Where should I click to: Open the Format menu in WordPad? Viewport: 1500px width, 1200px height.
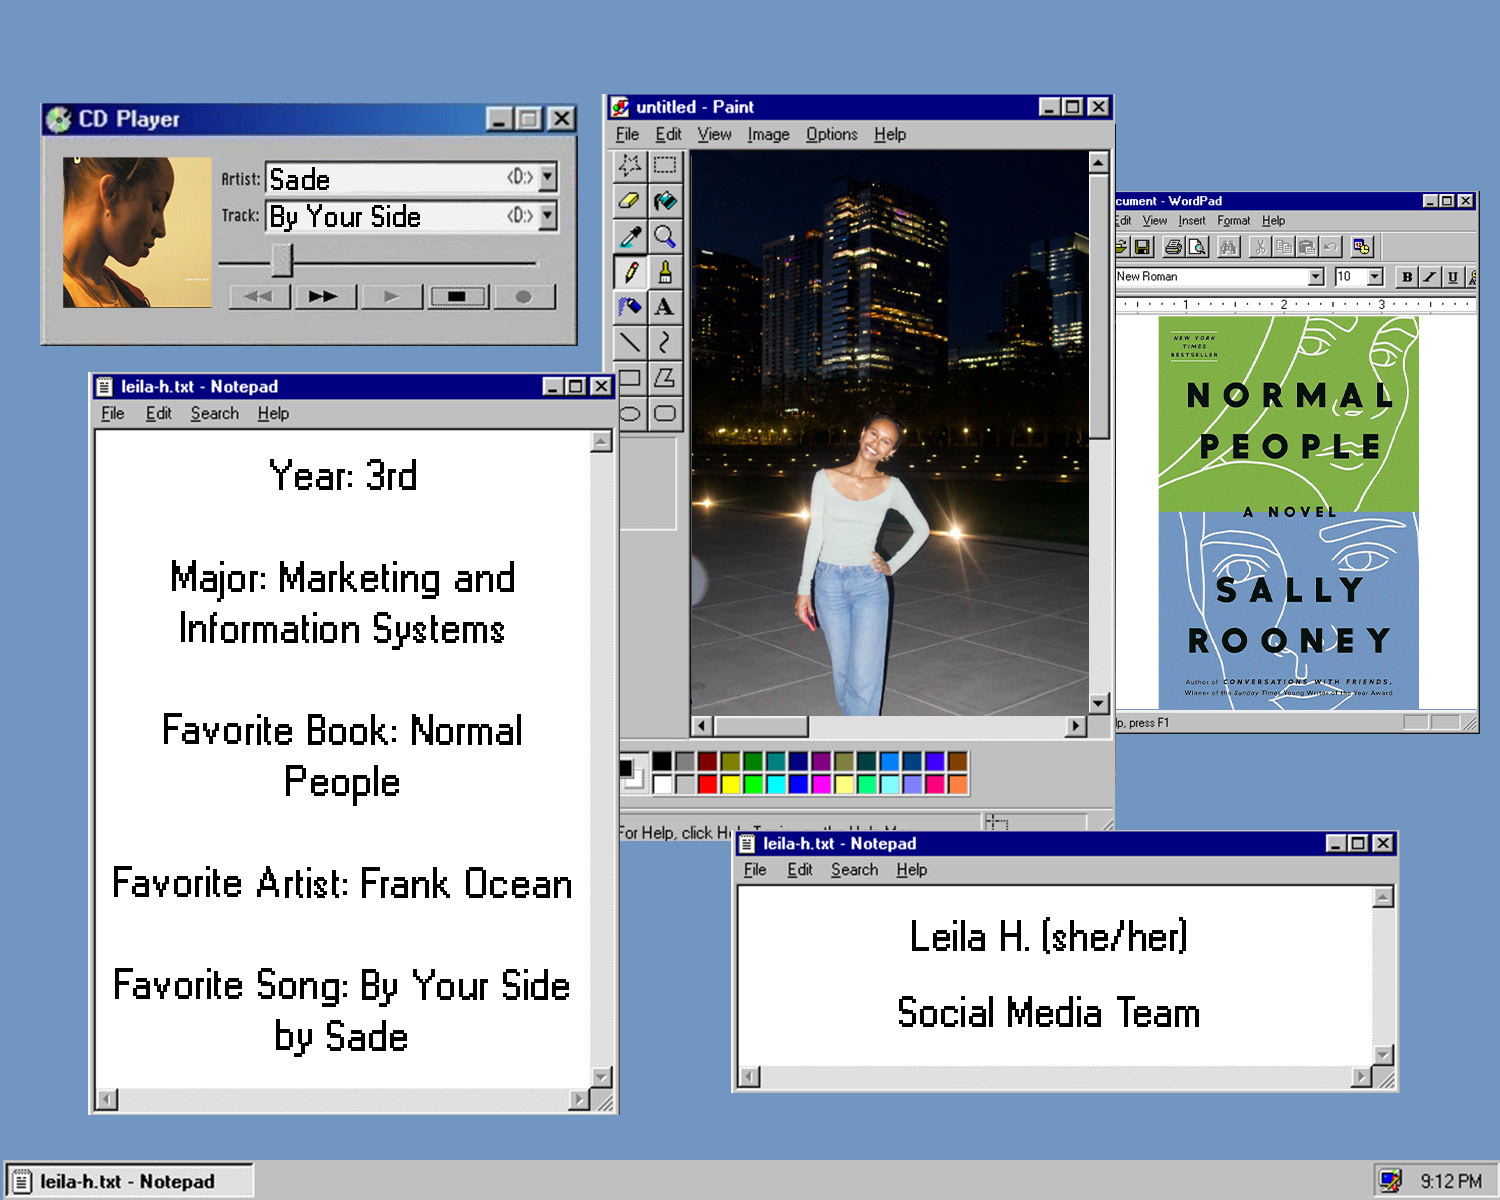pos(1234,221)
